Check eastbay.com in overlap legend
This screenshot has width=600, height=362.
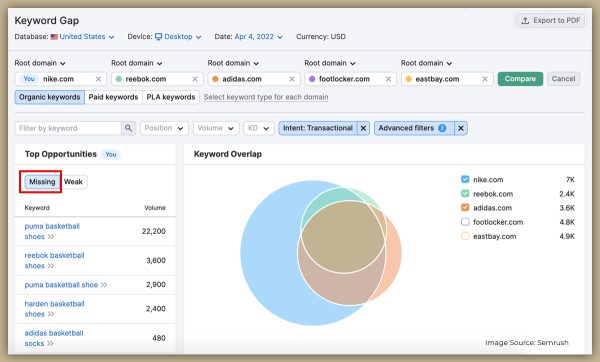click(x=465, y=236)
